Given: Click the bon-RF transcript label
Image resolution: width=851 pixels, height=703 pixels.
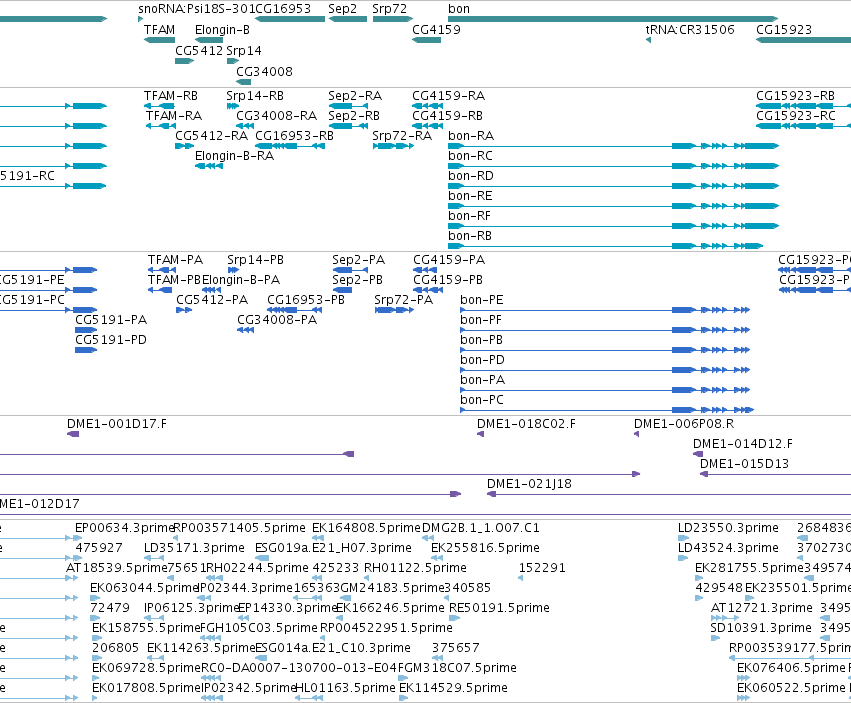Looking at the screenshot, I should (469, 217).
